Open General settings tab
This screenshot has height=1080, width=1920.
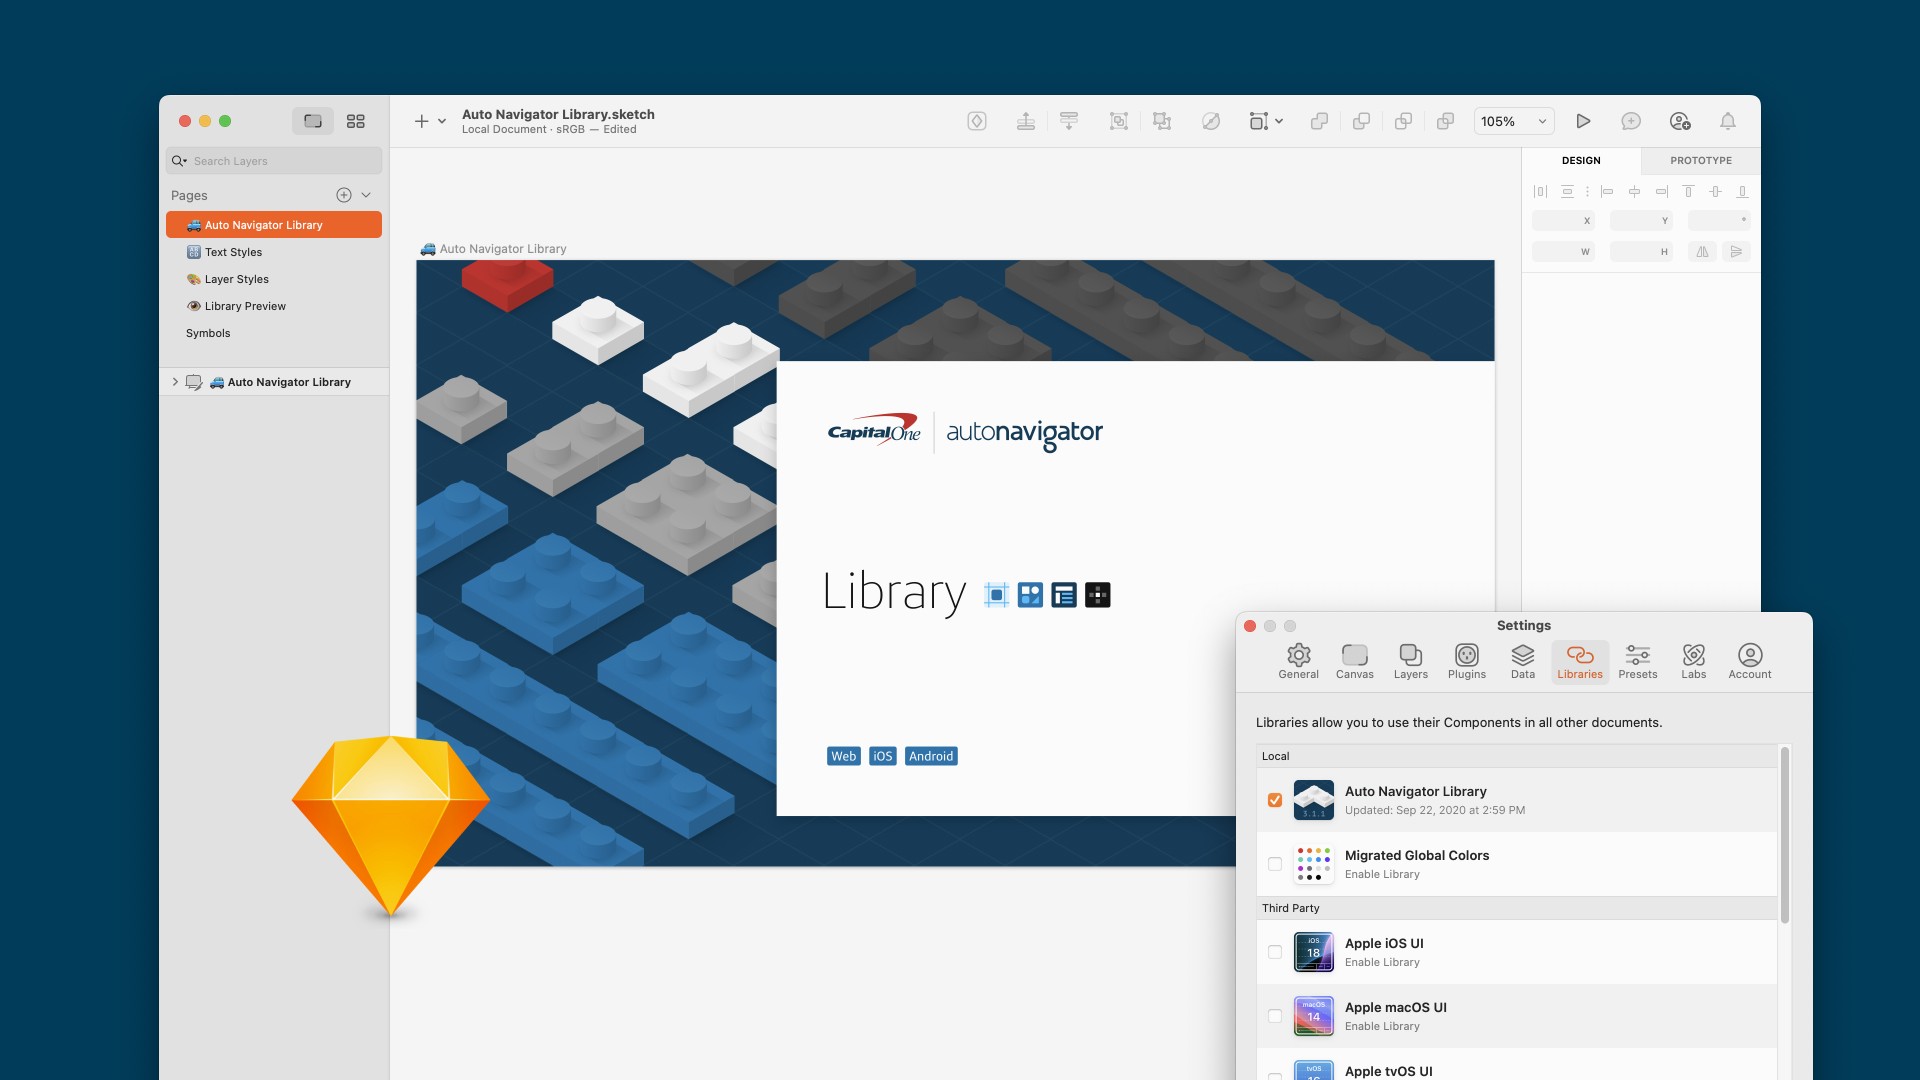[x=1298, y=662]
